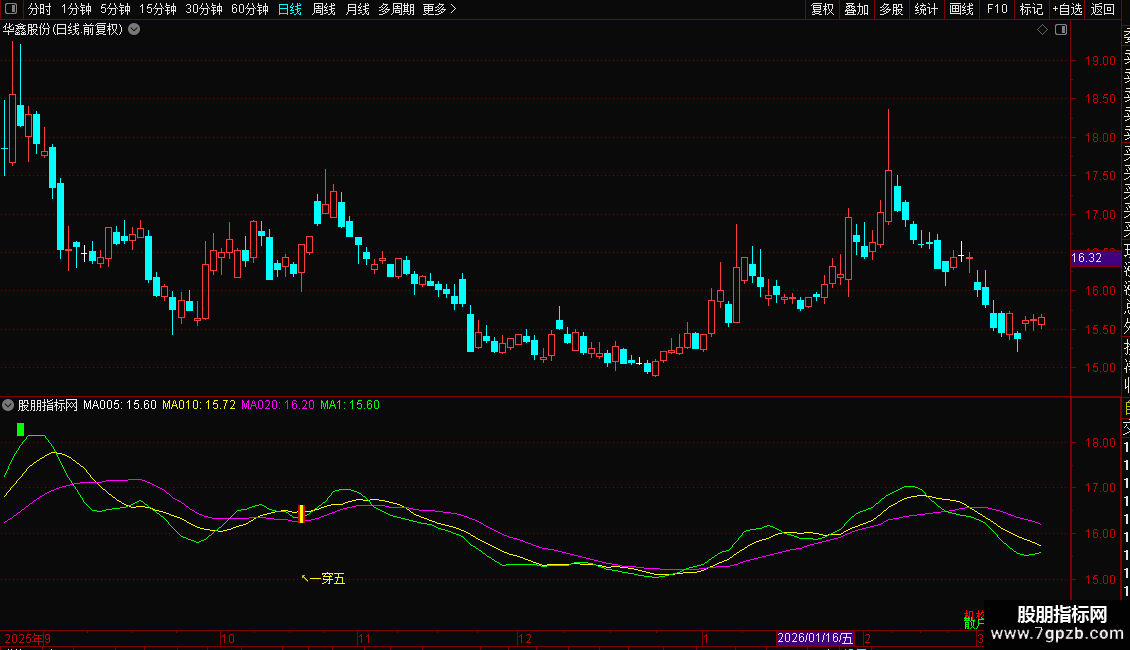Click the red-yellow signal bar on indicator
The width and height of the screenshot is (1130, 650).
[301, 514]
